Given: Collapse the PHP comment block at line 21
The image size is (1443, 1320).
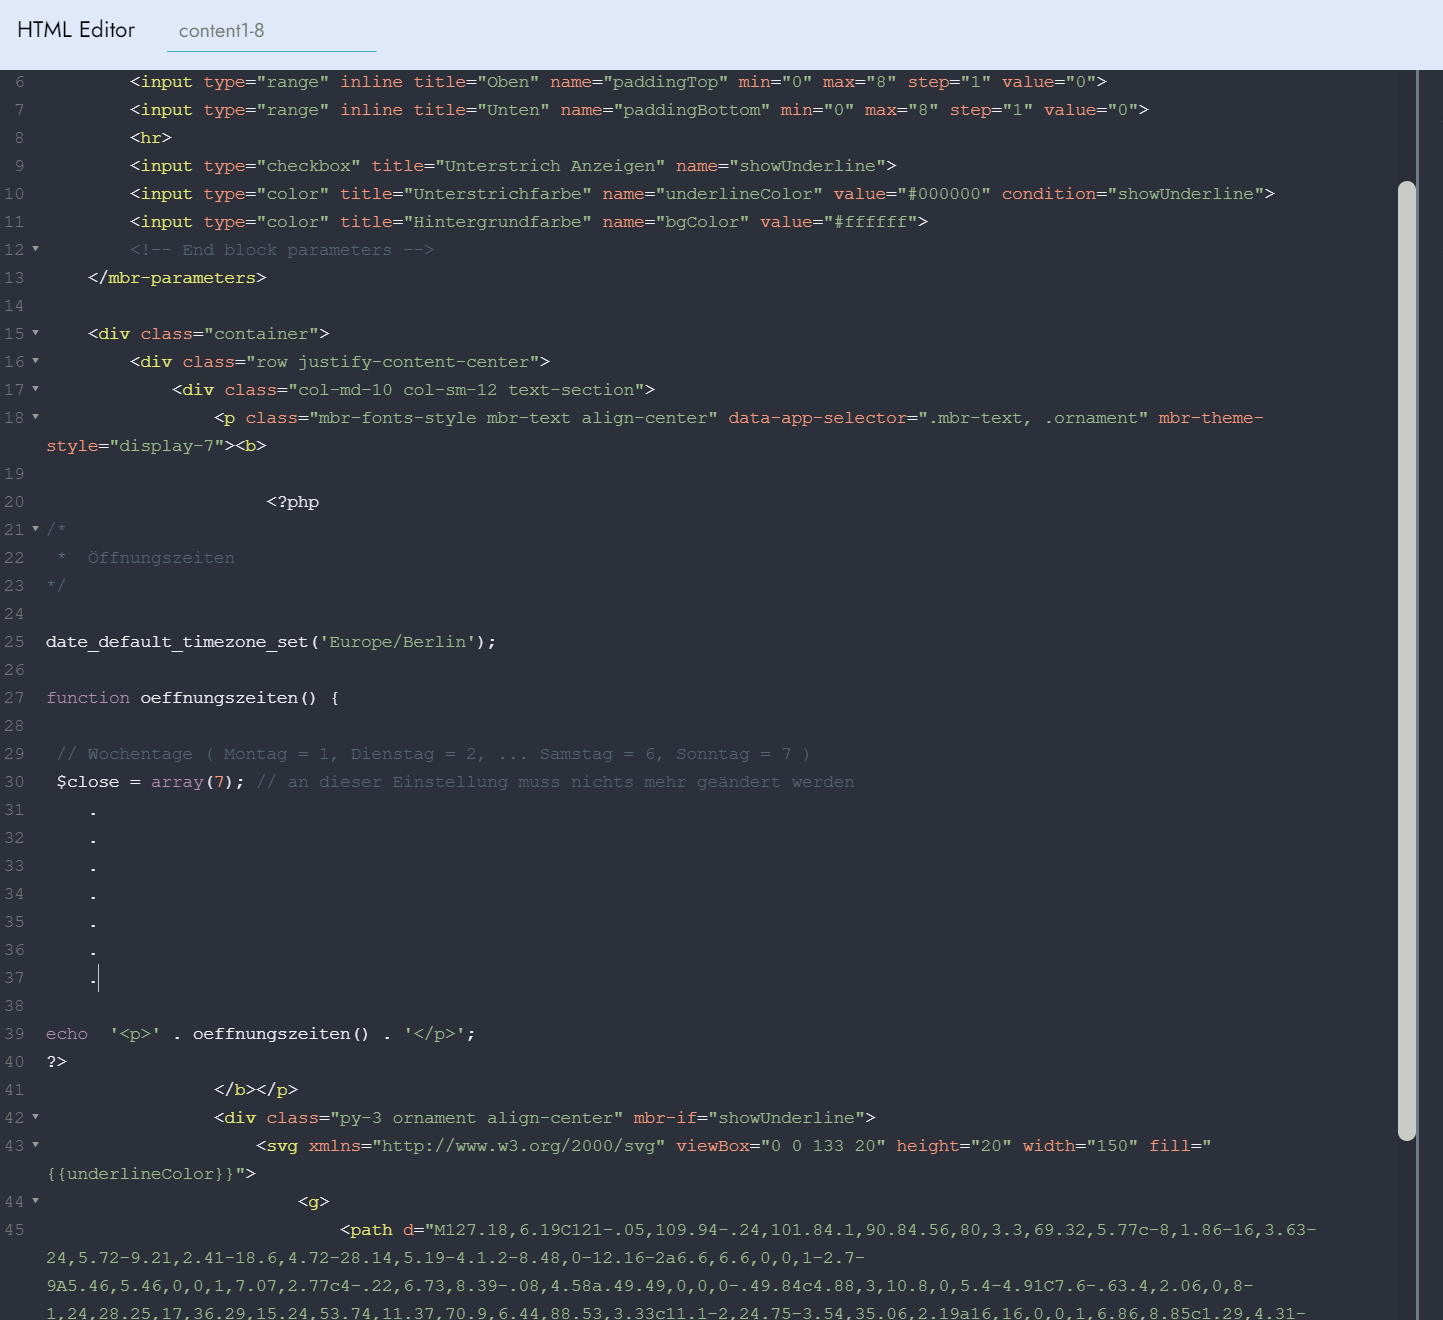Looking at the screenshot, I should point(36,529).
